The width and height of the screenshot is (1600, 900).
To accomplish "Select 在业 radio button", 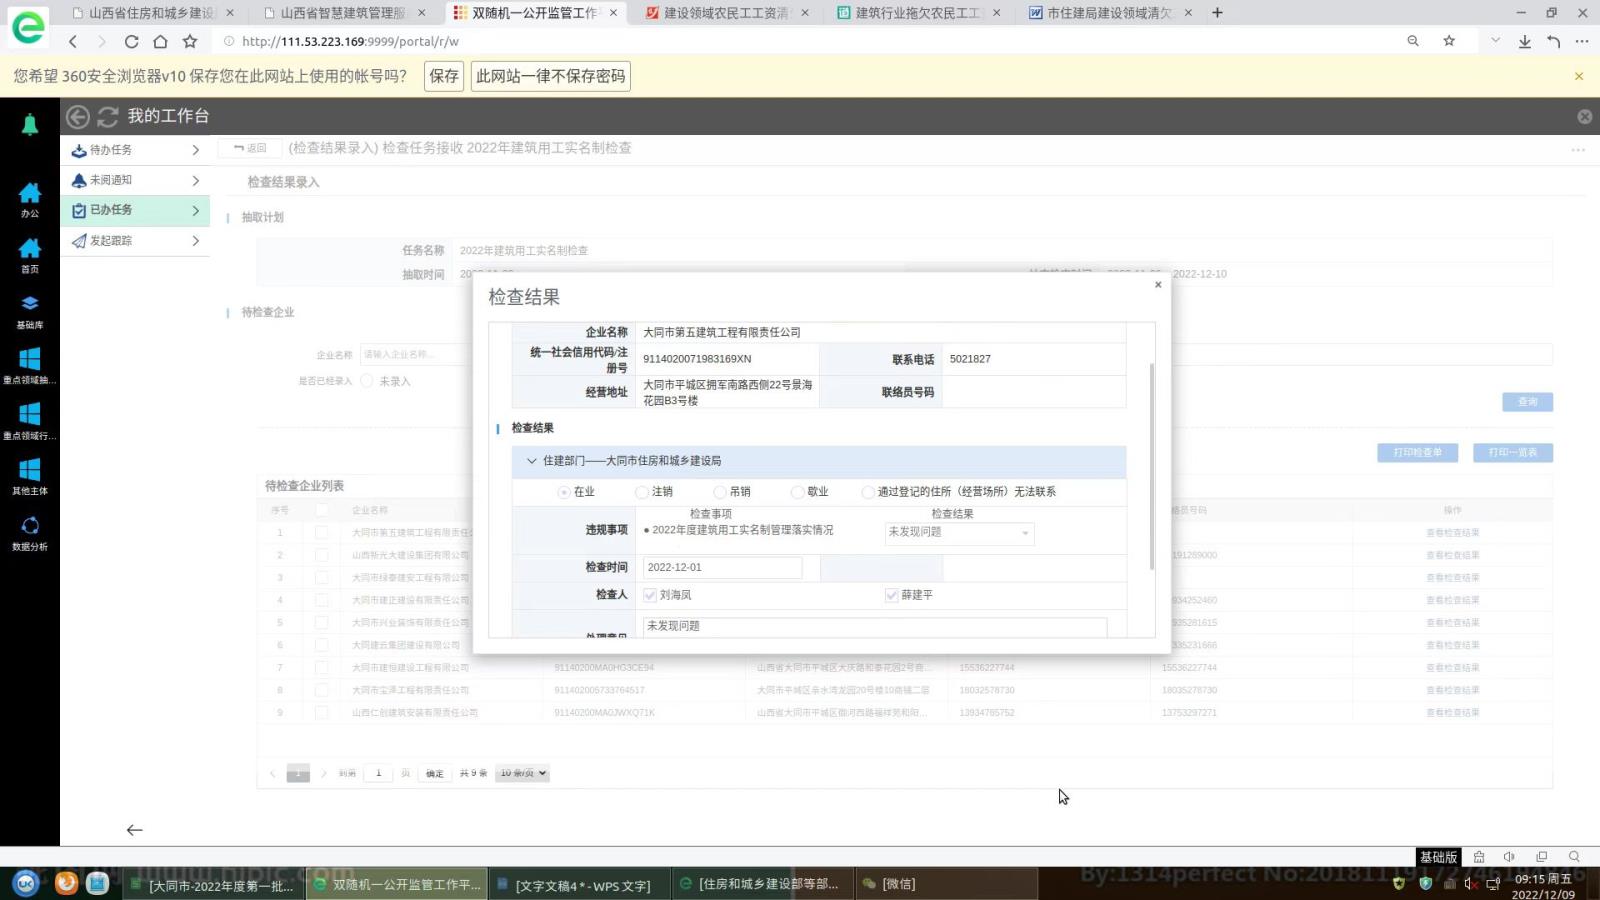I will pos(564,492).
